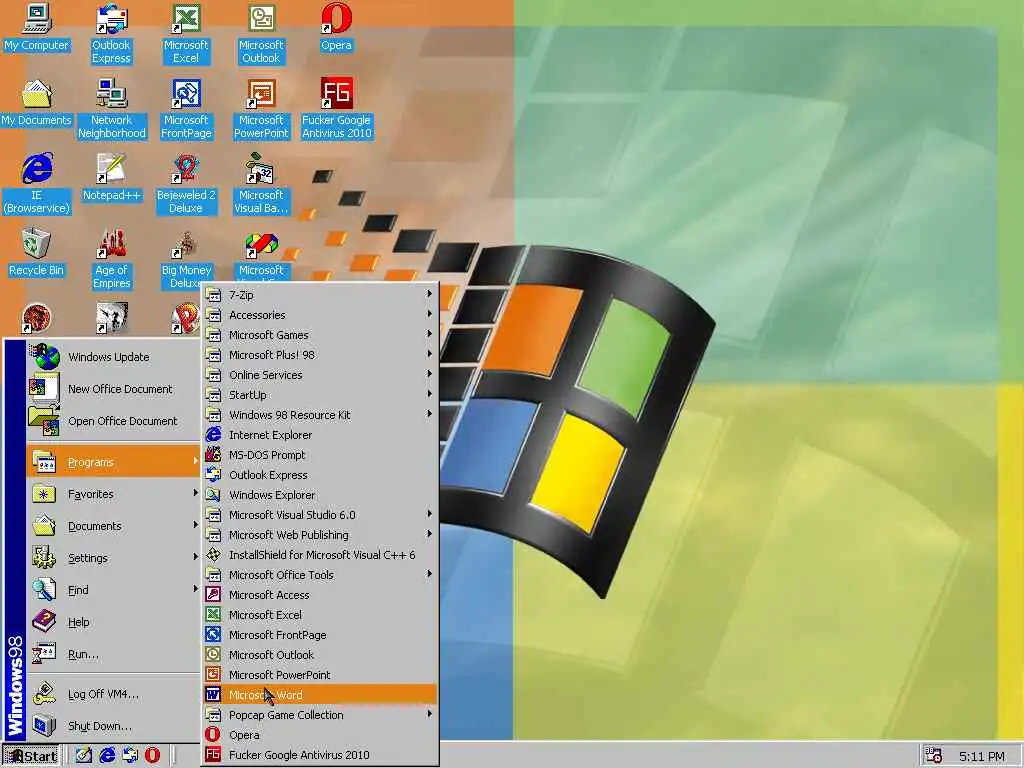The image size is (1024, 768).
Task: Launch Opera from the Quick Launch bar
Action: point(152,755)
